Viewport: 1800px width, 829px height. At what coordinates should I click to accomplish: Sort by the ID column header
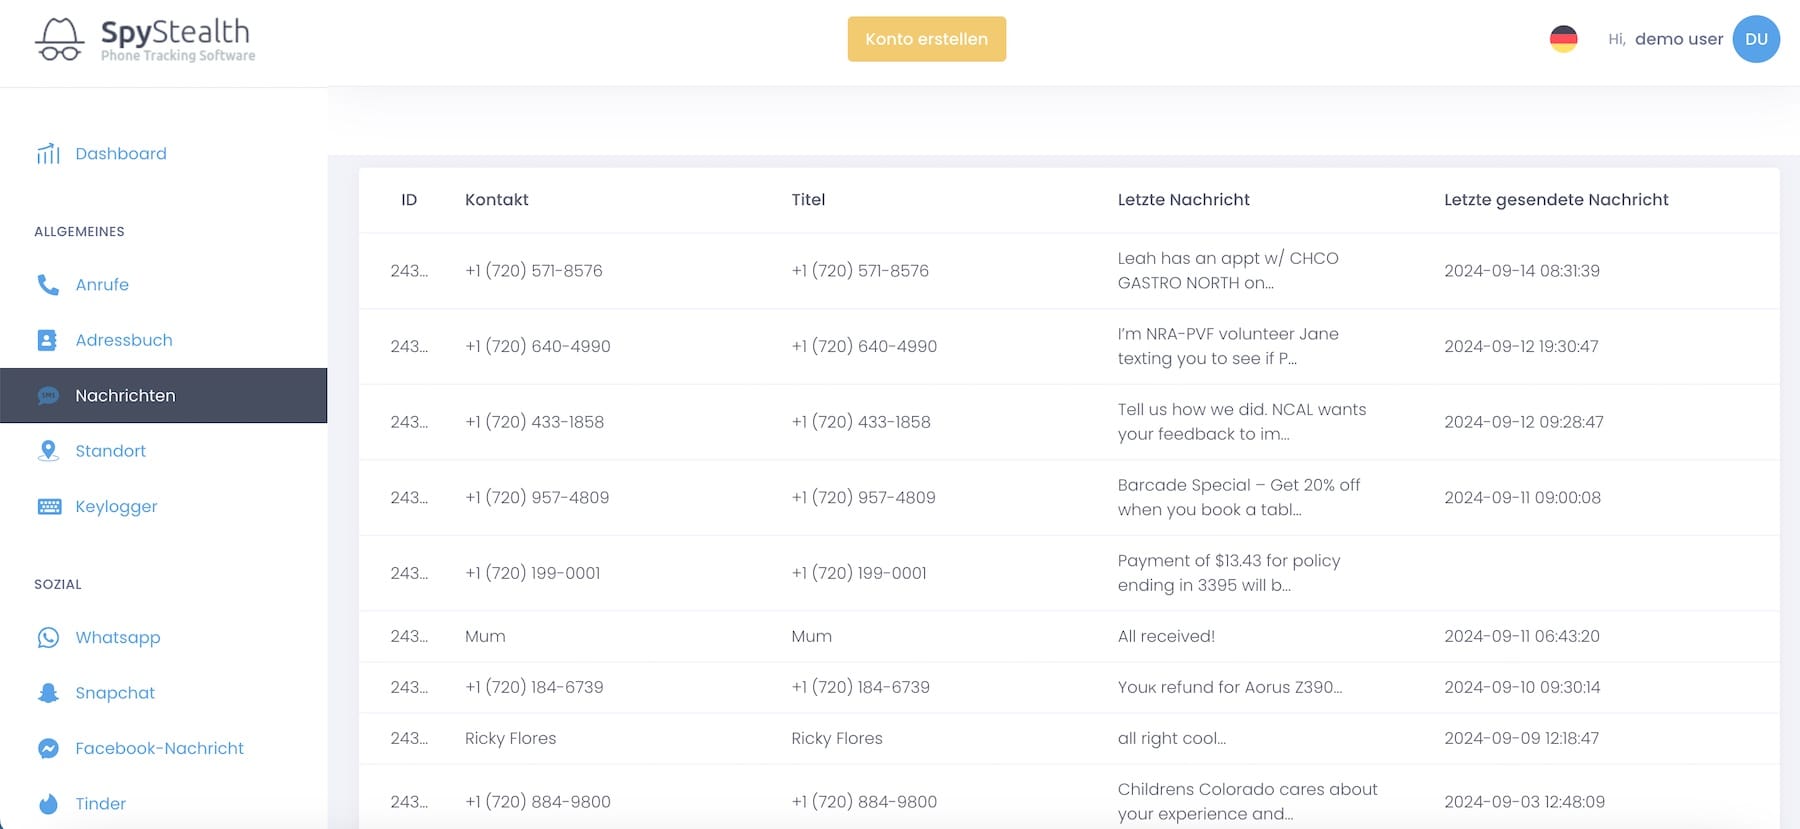tap(409, 199)
